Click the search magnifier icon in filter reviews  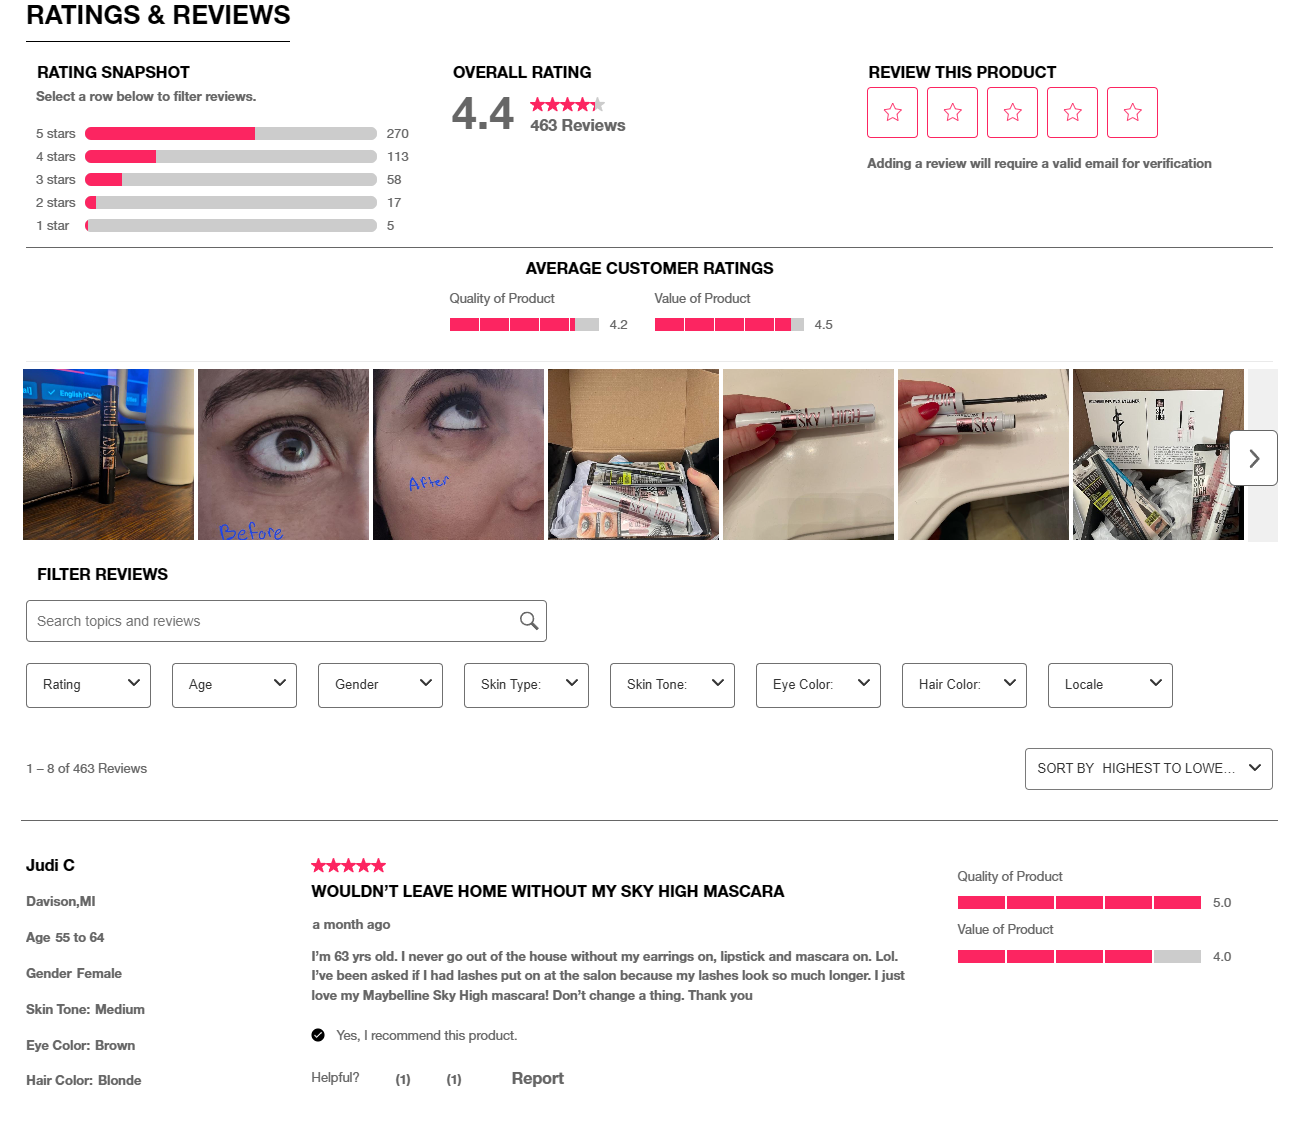pos(529,621)
